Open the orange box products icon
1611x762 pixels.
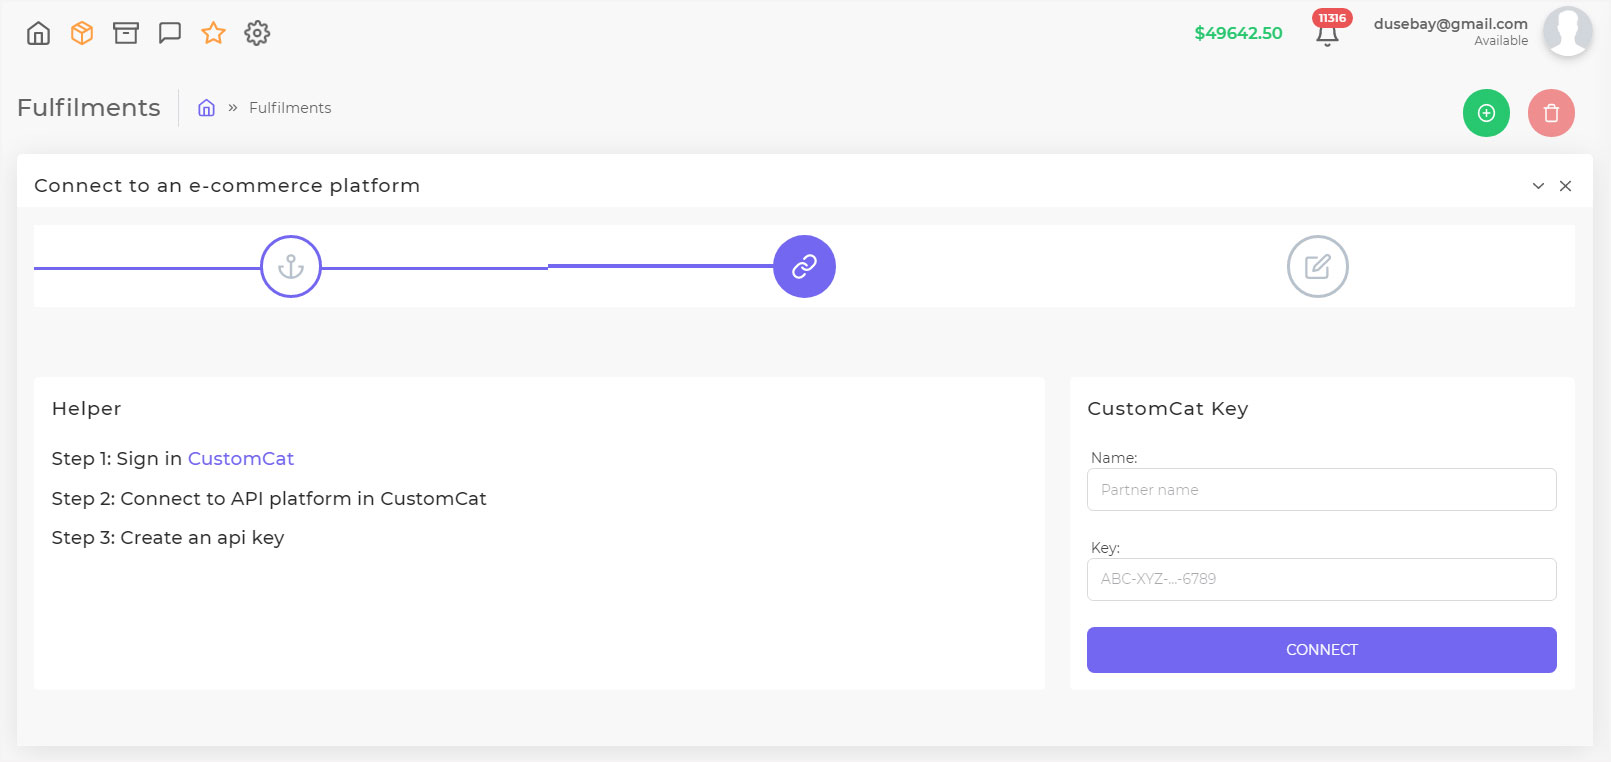(x=82, y=33)
